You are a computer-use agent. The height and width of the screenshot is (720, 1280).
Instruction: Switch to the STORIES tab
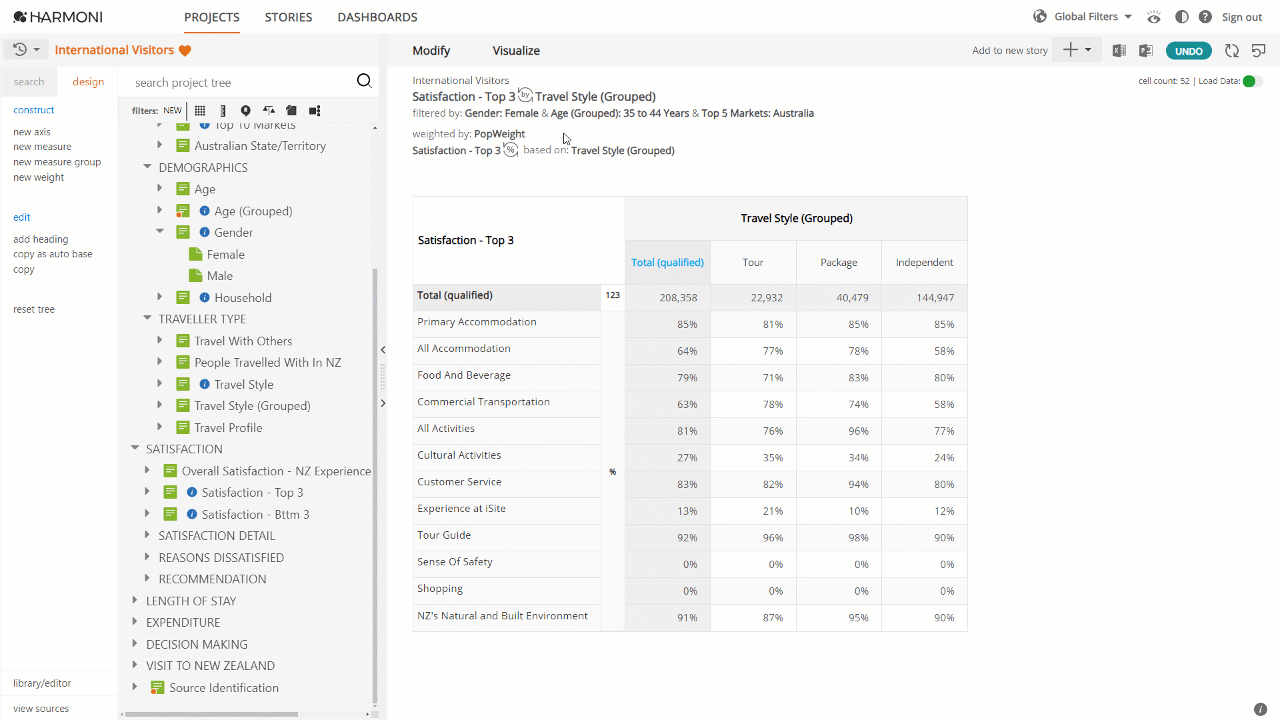coord(289,17)
